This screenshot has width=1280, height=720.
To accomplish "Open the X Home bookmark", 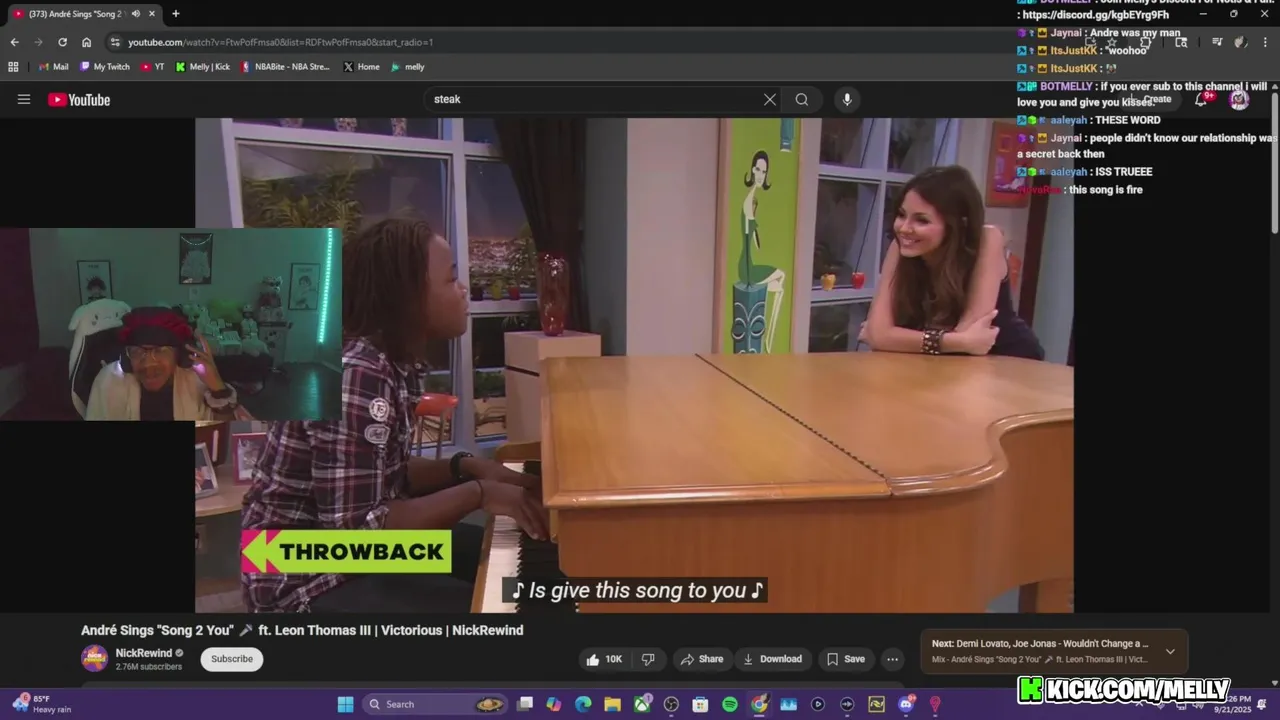I will click(361, 67).
